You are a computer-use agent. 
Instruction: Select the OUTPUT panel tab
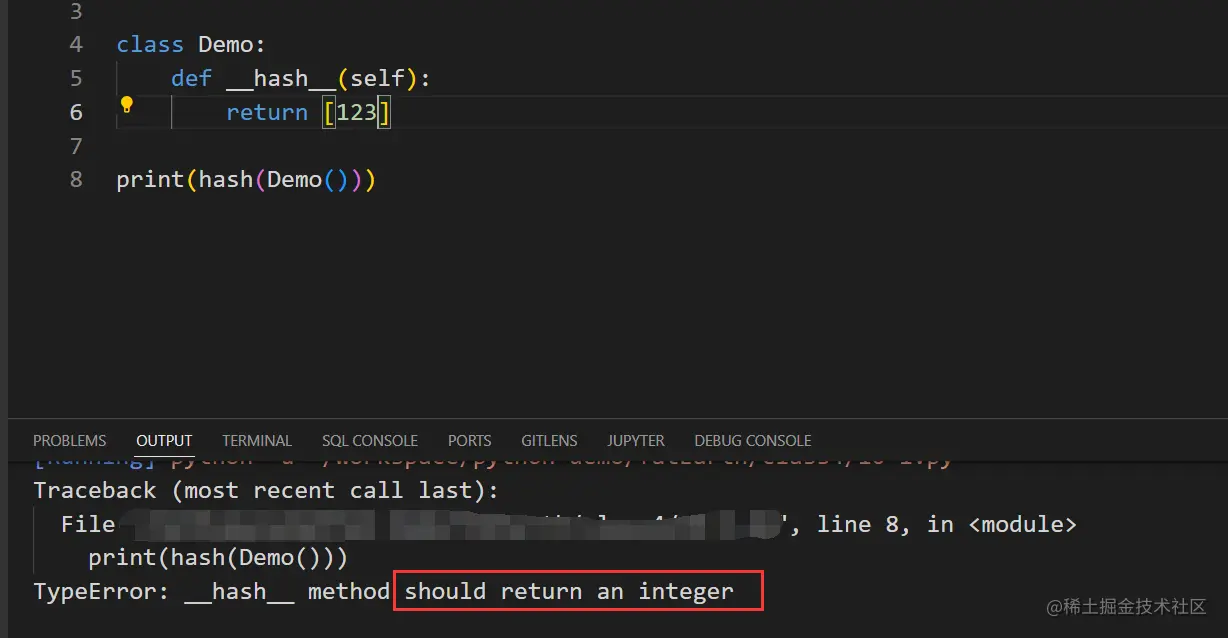tap(164, 440)
